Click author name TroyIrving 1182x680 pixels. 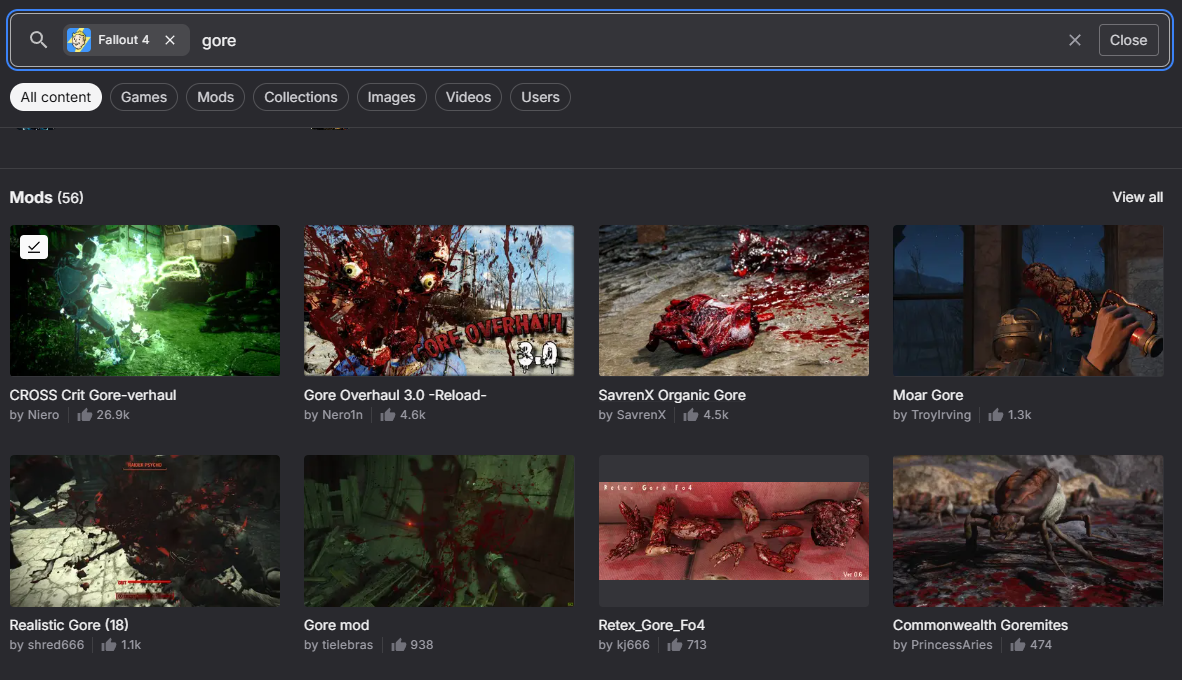pyautogui.click(x=941, y=415)
